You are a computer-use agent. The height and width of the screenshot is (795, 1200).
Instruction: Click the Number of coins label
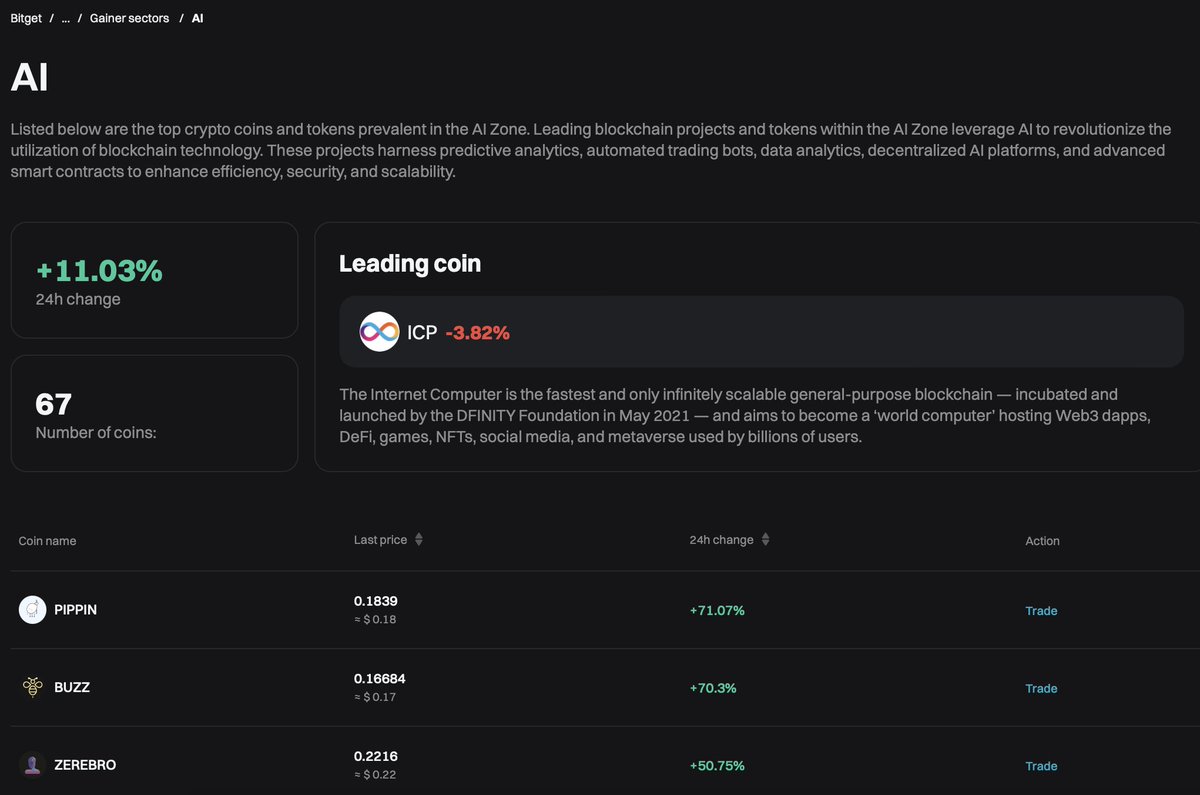(x=97, y=433)
